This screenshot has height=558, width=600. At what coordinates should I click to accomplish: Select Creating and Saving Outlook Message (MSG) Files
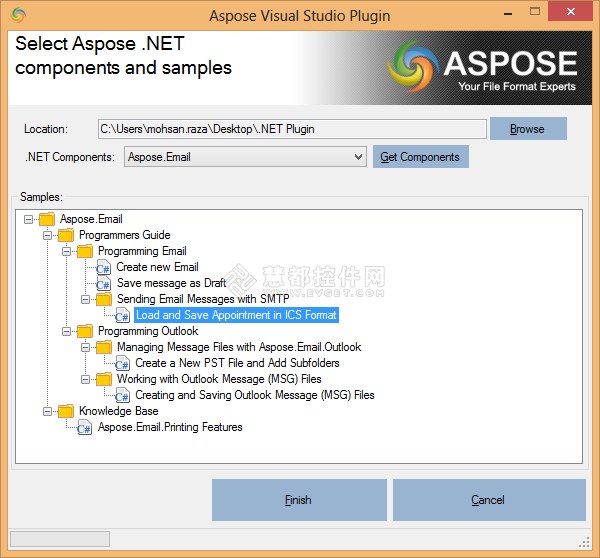(x=255, y=395)
